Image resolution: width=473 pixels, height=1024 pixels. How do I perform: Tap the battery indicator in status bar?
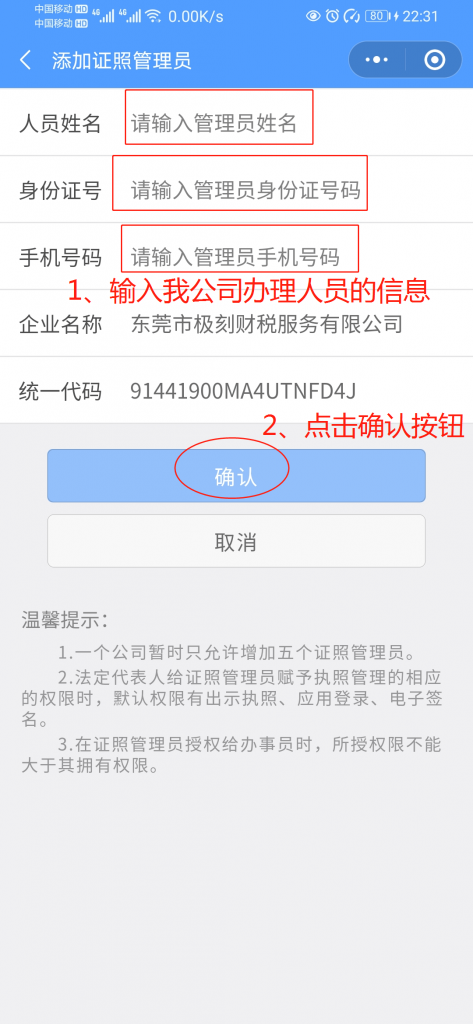pyautogui.click(x=378, y=16)
